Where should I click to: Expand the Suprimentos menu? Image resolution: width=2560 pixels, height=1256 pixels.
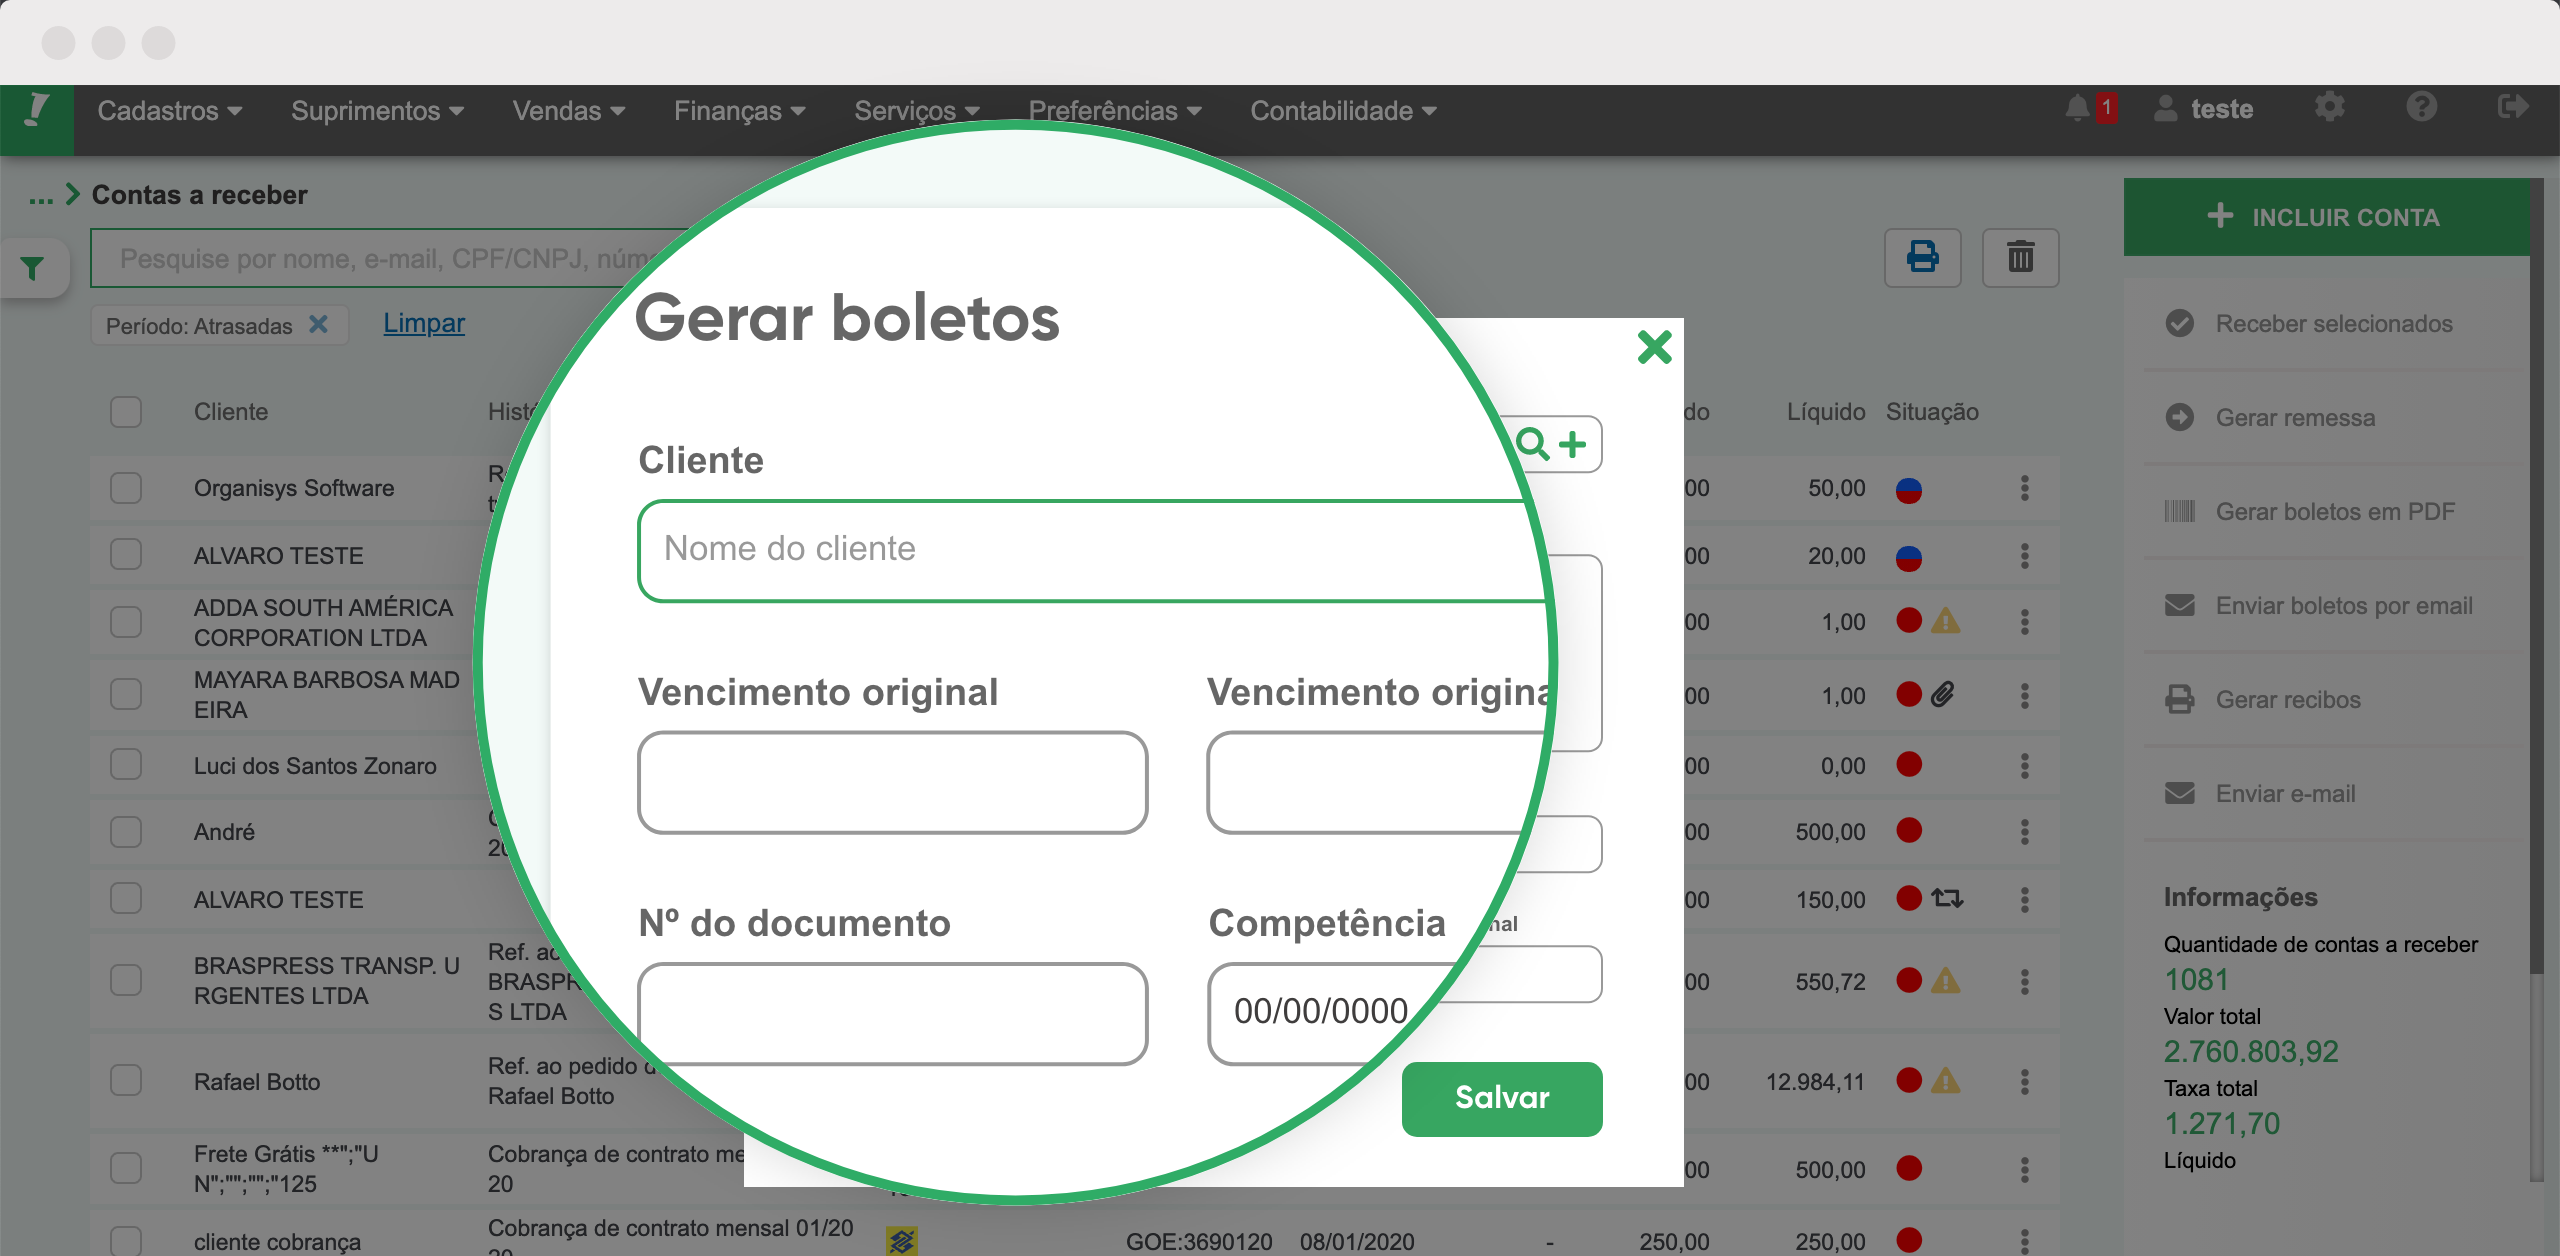click(378, 110)
